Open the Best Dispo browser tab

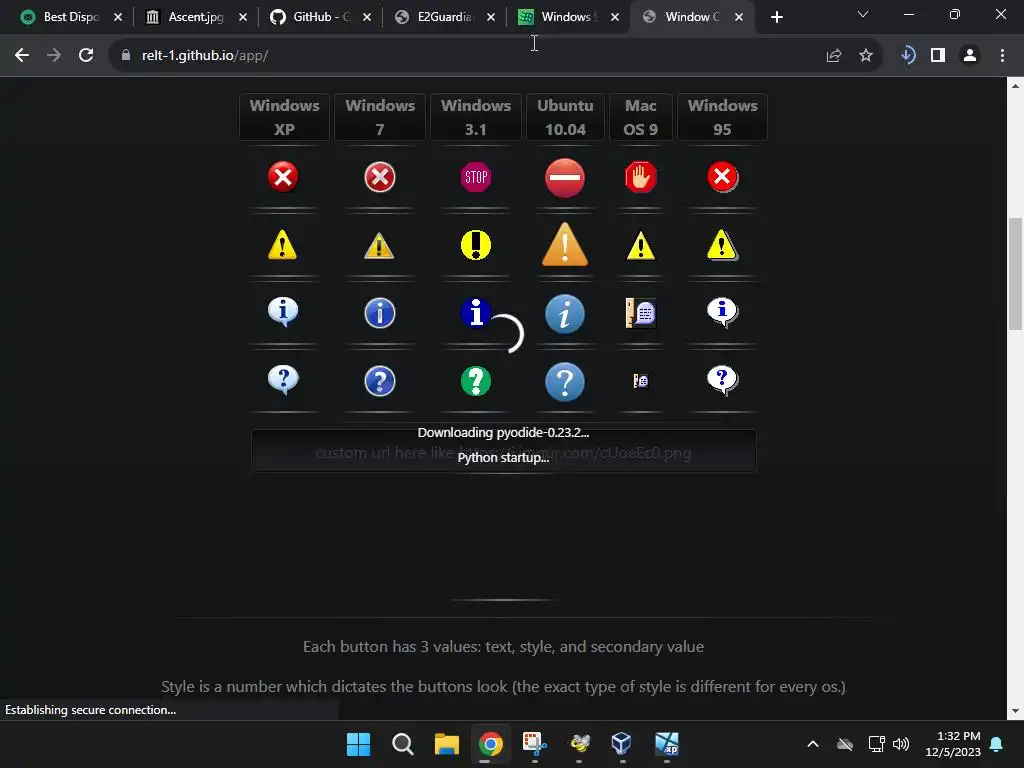(70, 17)
